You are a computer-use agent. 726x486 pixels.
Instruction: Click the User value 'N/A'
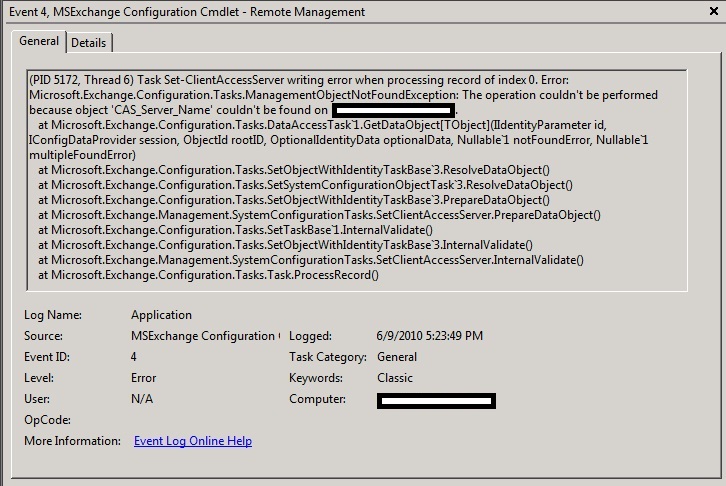[142, 399]
